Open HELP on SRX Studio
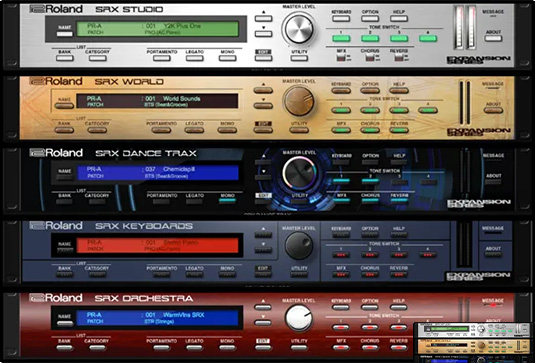 coord(399,18)
